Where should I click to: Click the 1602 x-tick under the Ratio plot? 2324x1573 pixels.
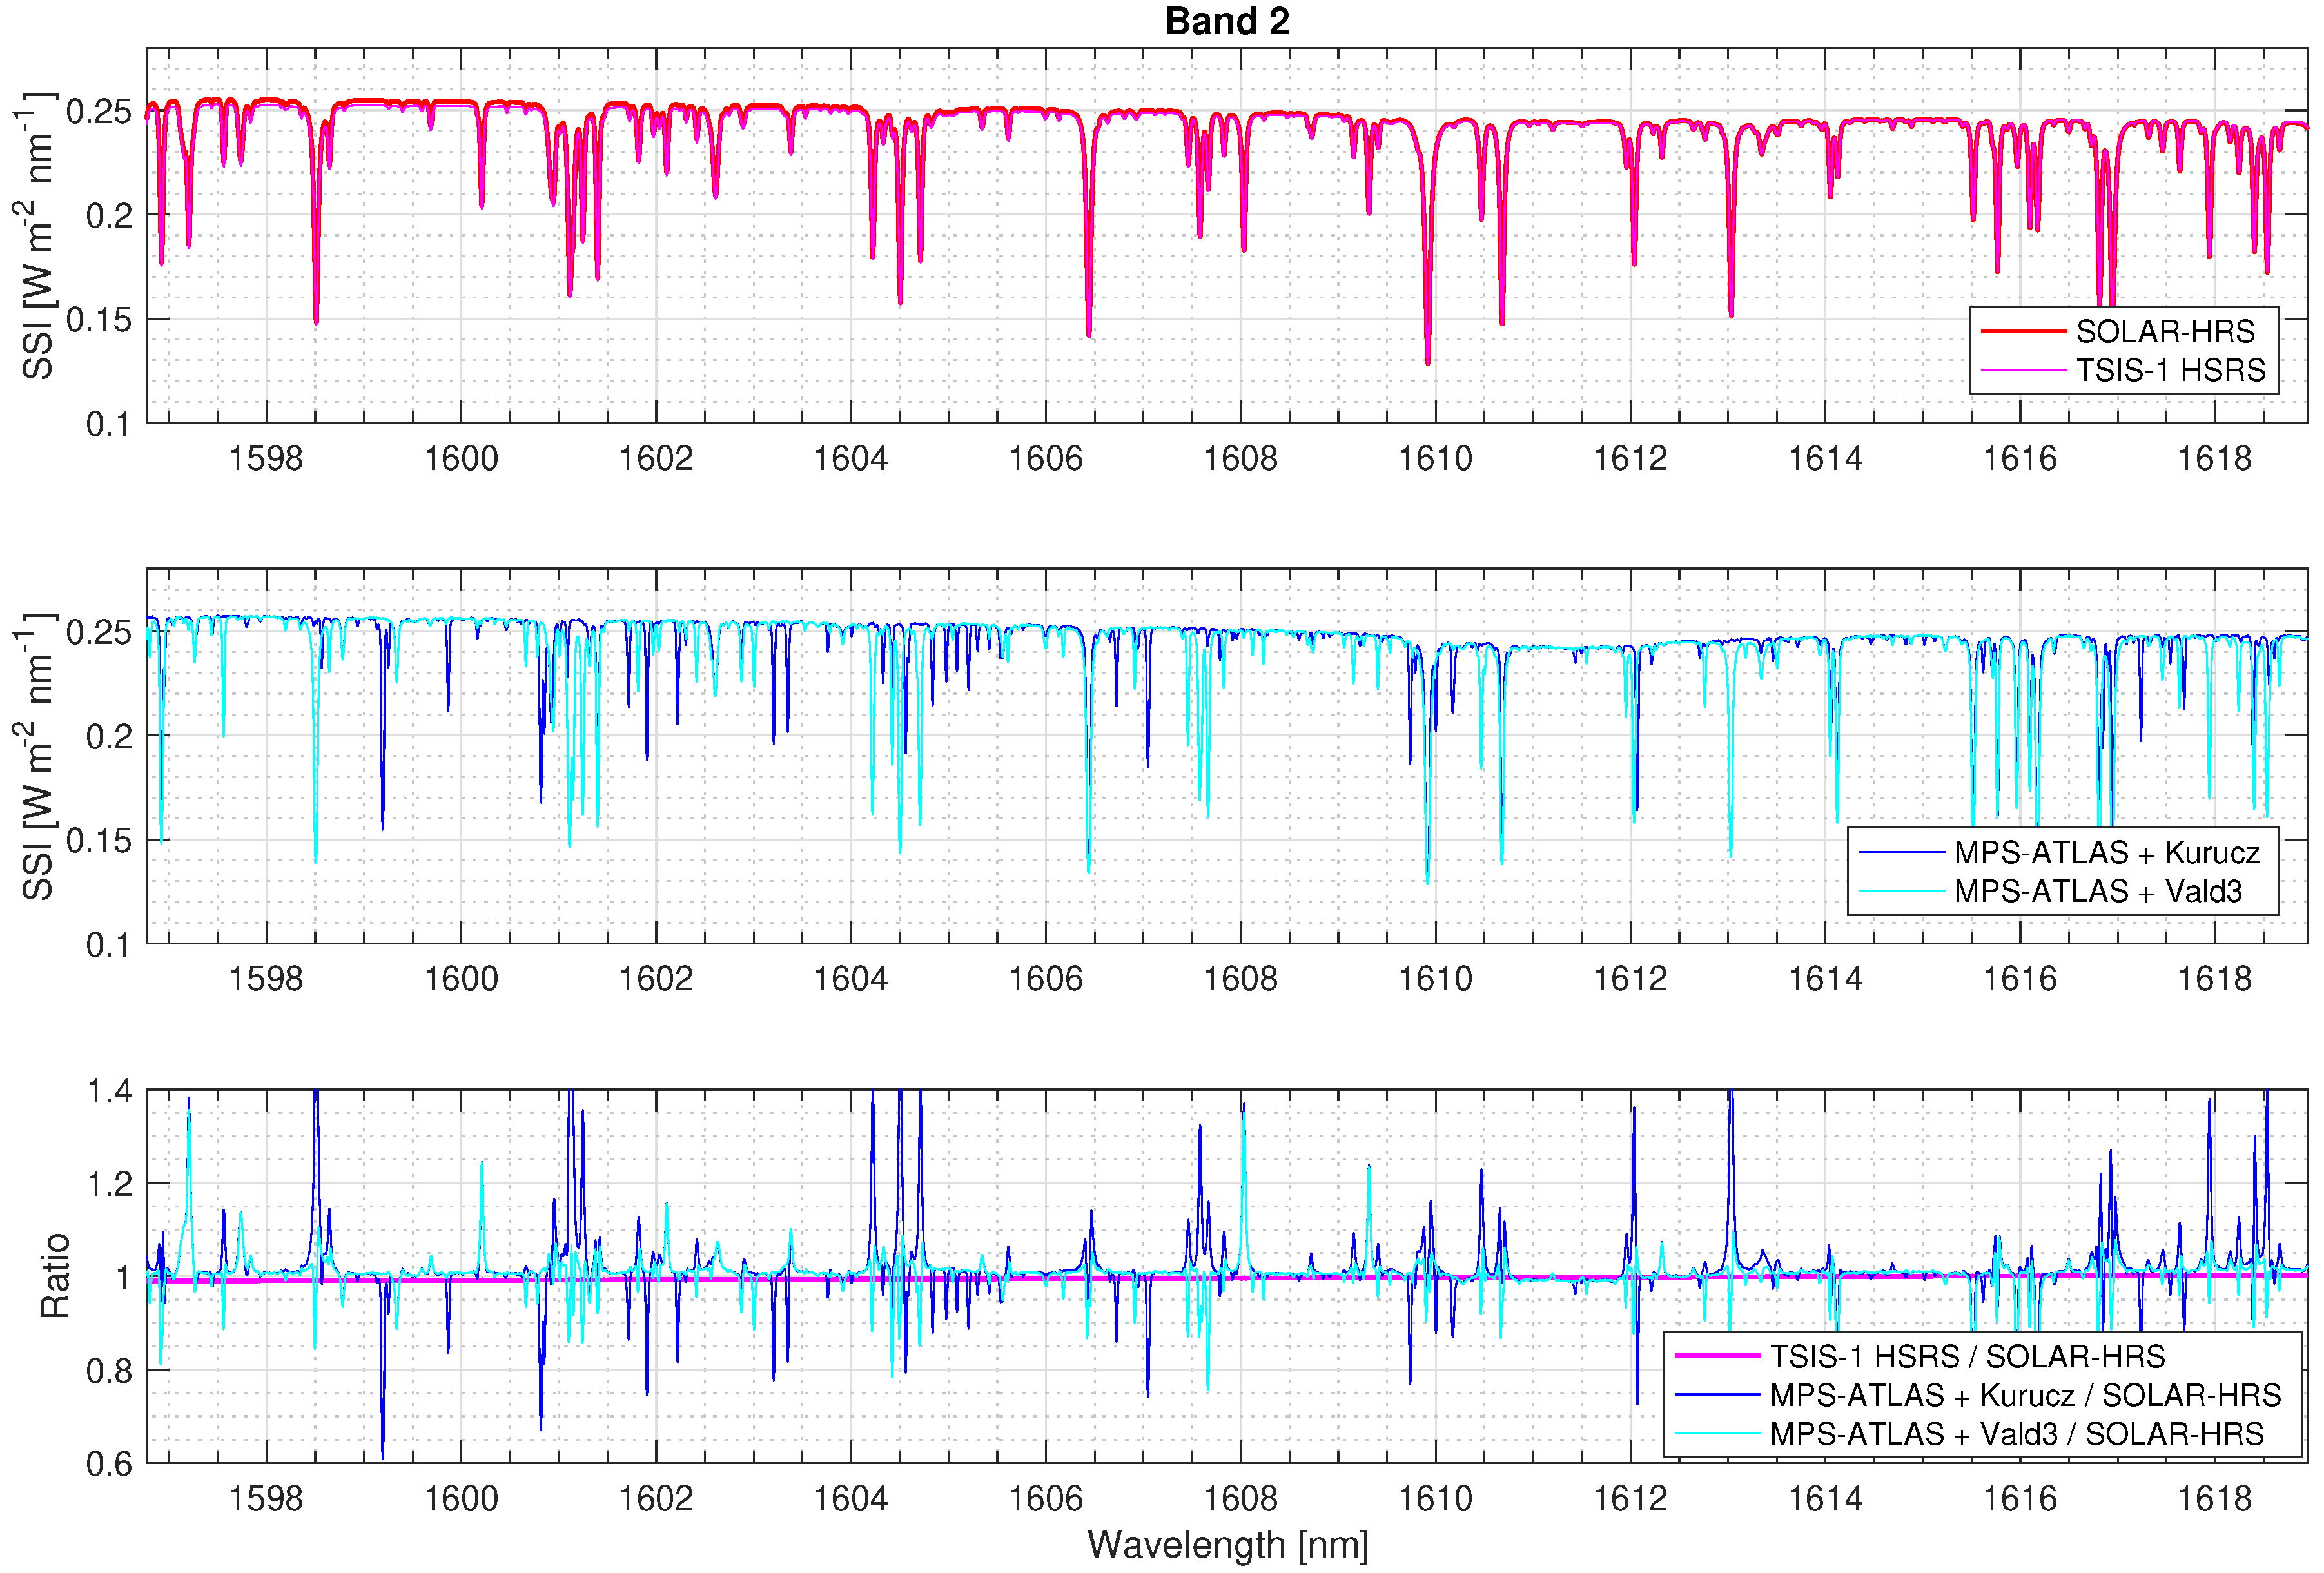coord(656,1498)
